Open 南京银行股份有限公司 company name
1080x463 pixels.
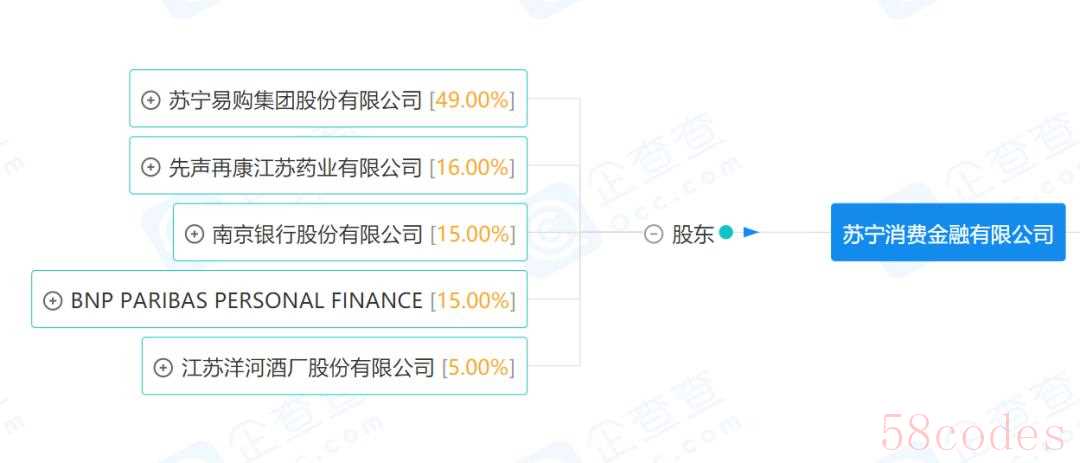tap(318, 234)
